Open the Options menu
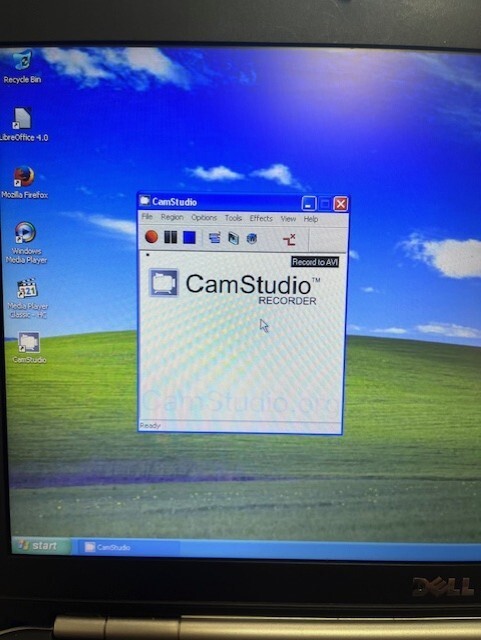 [x=204, y=218]
